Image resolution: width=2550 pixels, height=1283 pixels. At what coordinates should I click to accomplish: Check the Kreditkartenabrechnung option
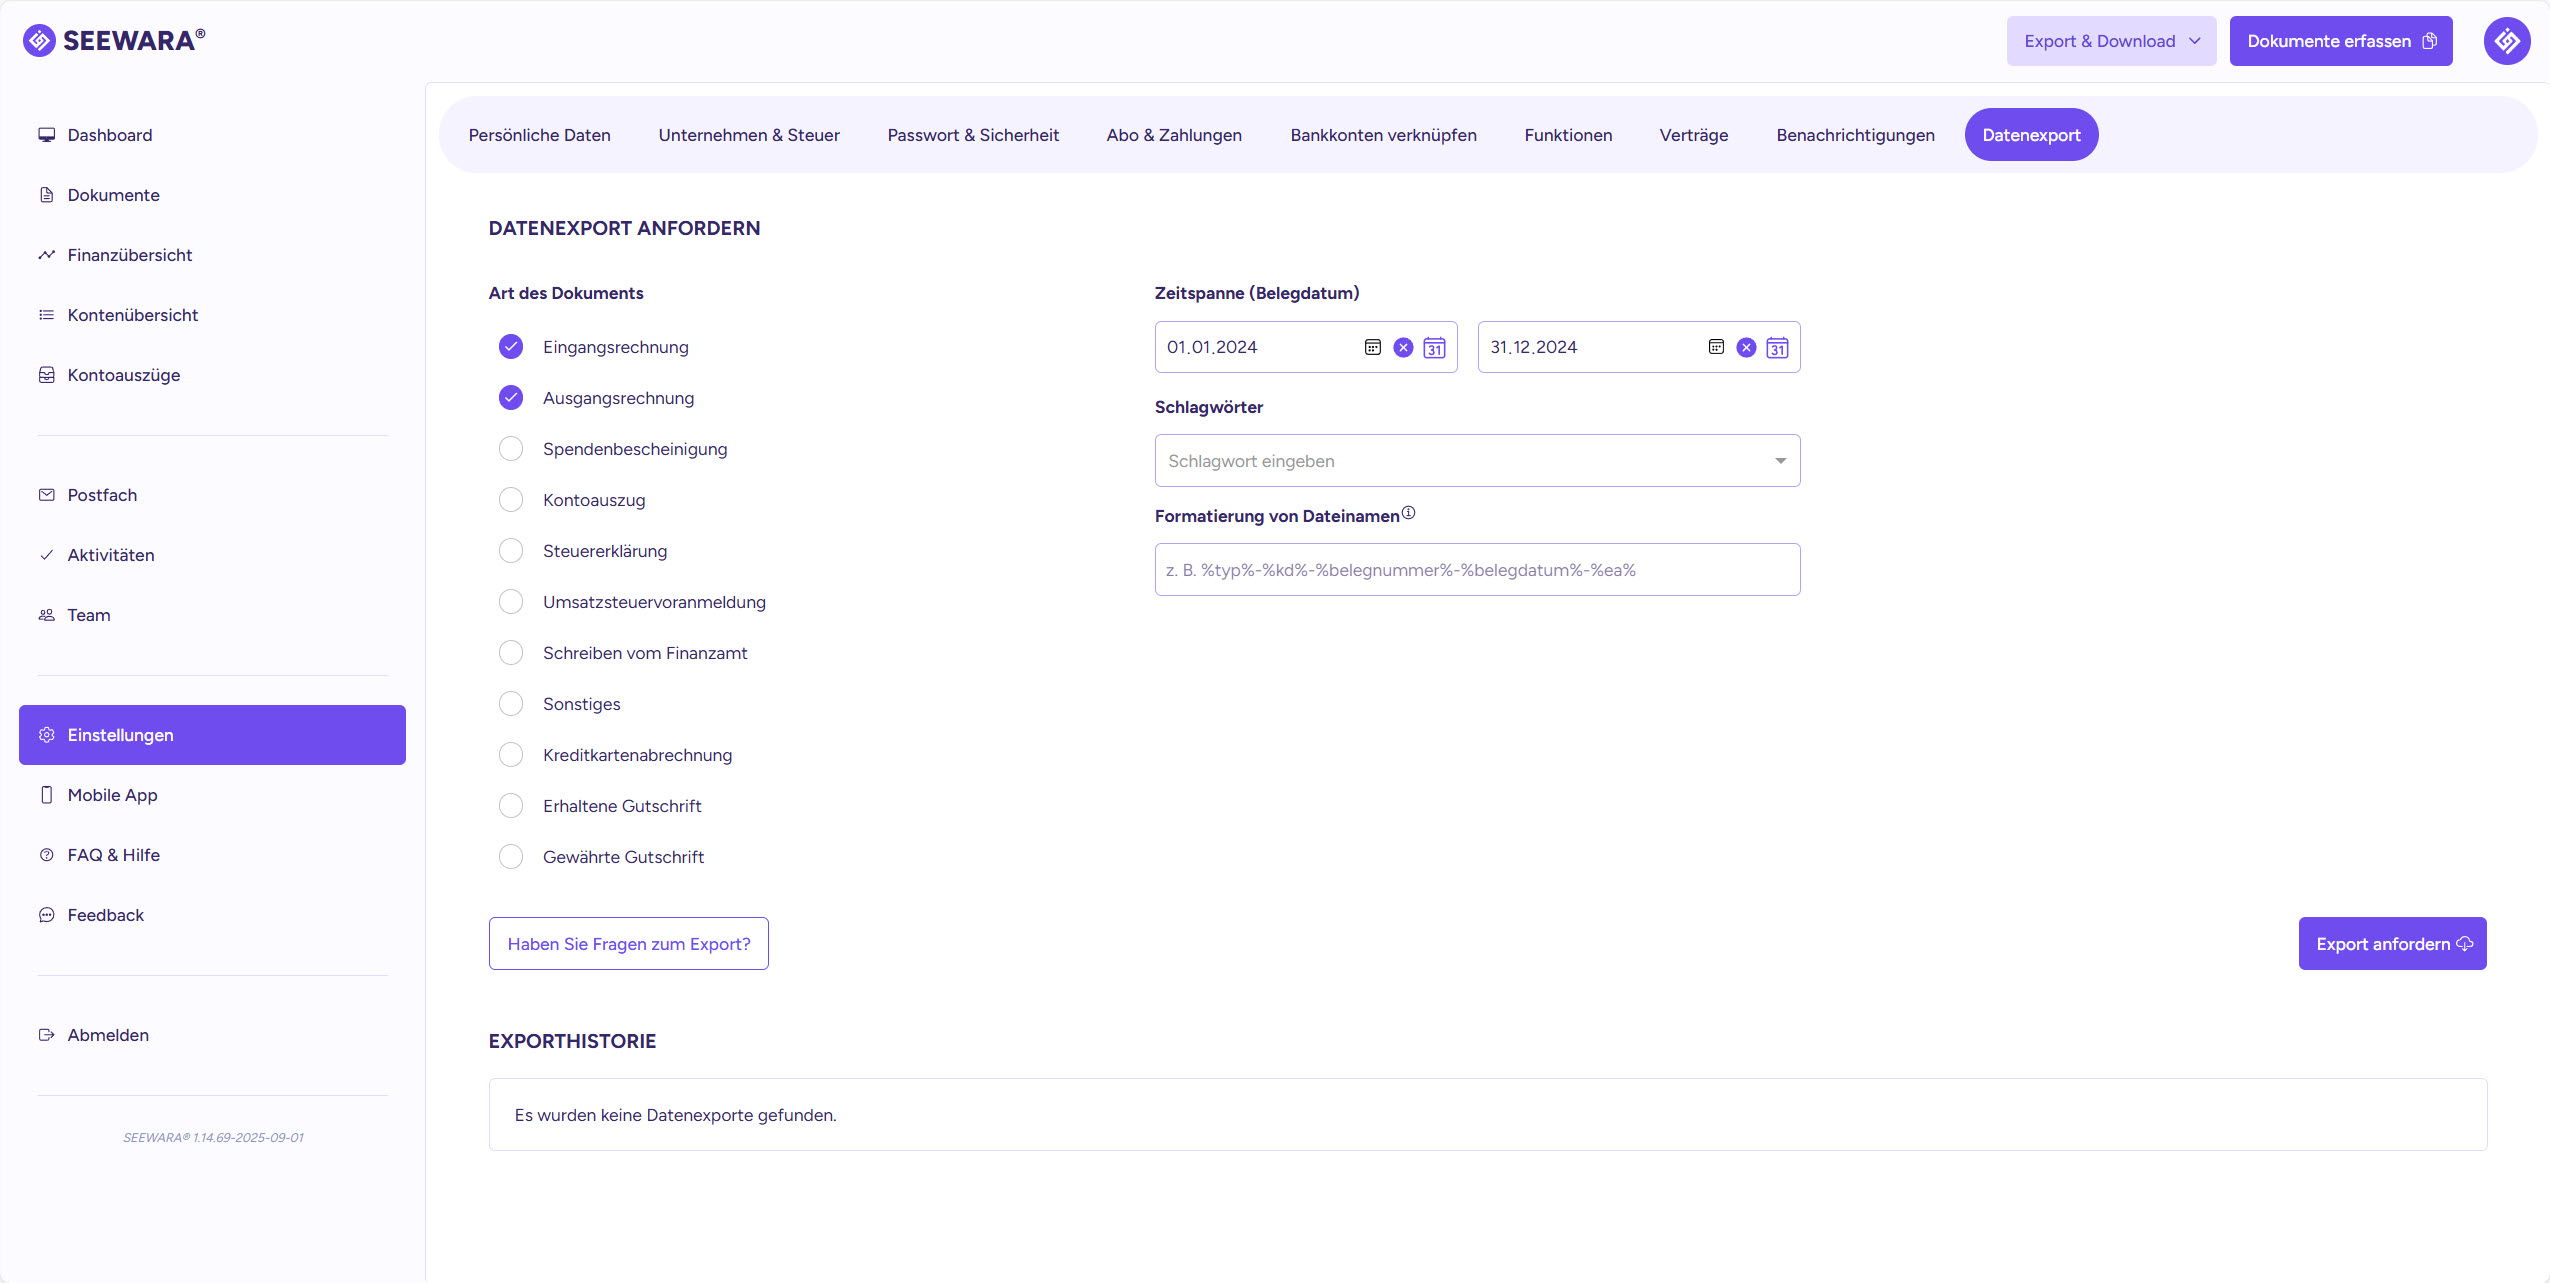pos(511,755)
